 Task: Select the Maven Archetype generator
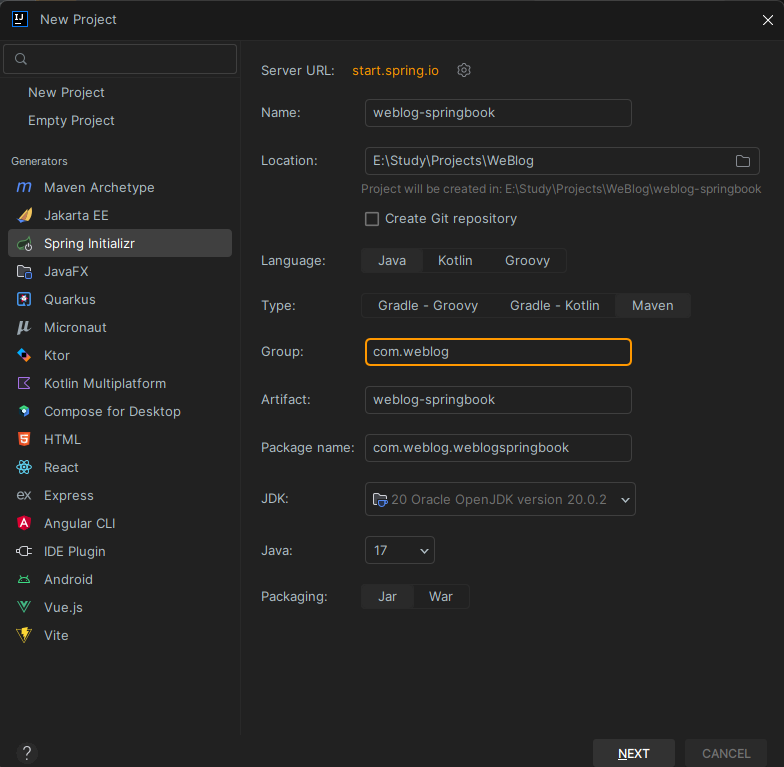99,187
